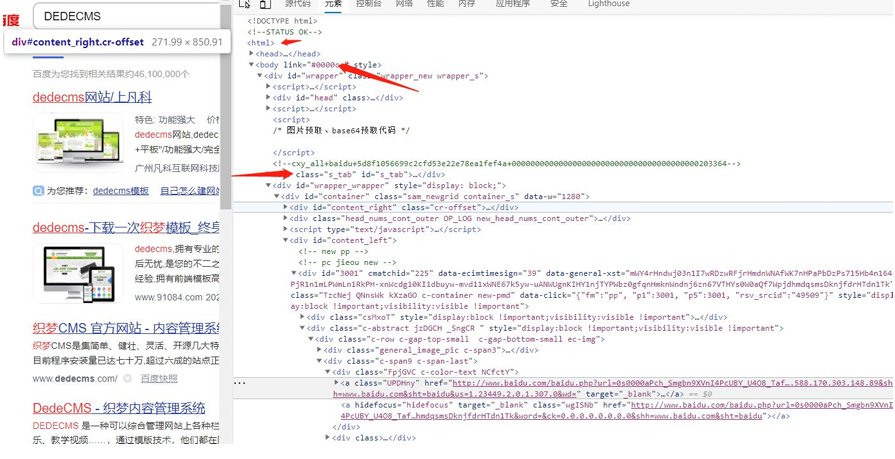Activate the inspect element picker icon
Viewport: 895px width, 459px height.
click(244, 4)
